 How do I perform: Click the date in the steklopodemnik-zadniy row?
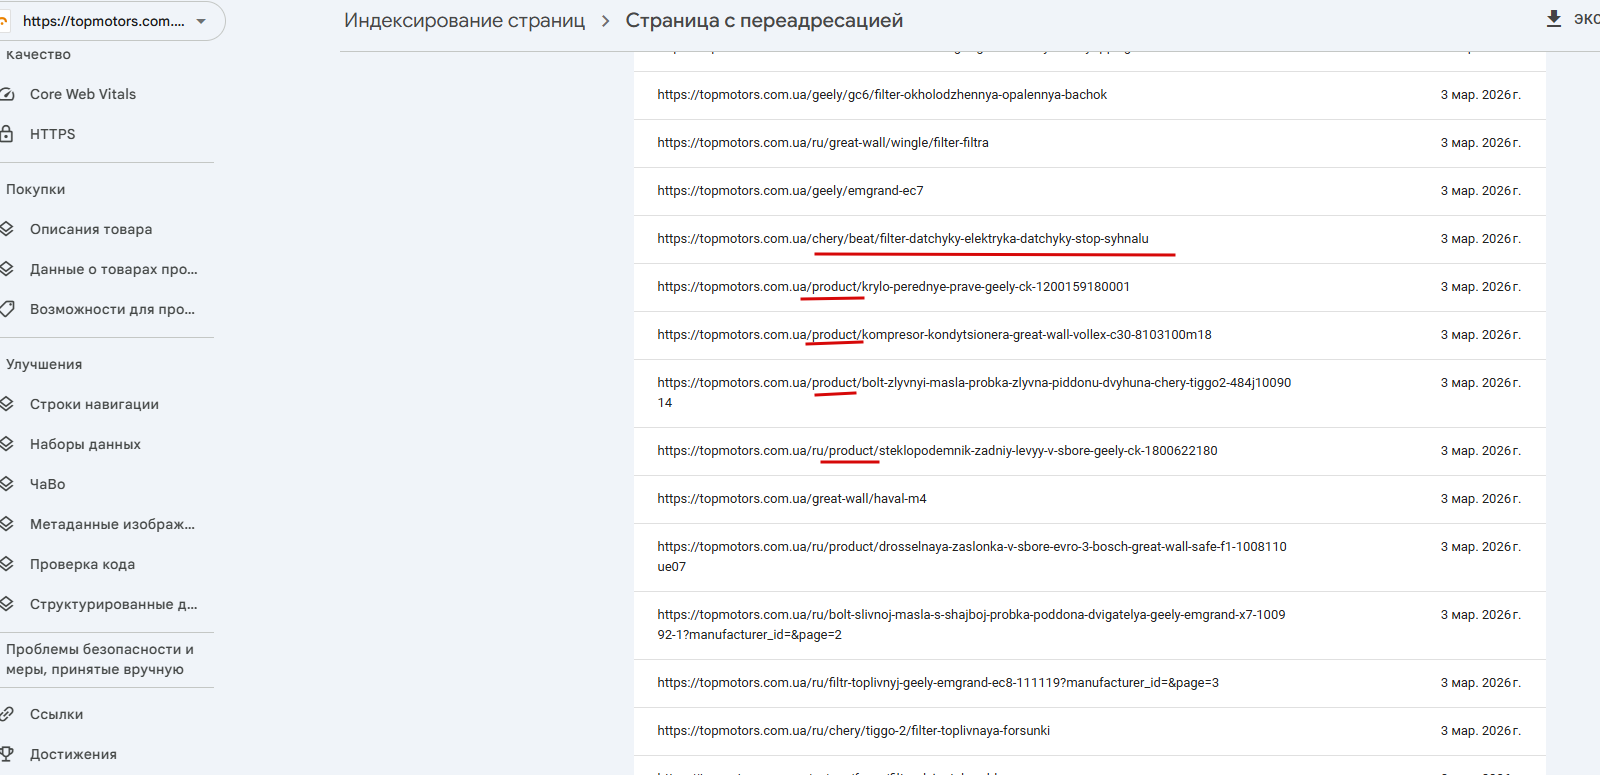[1480, 451]
